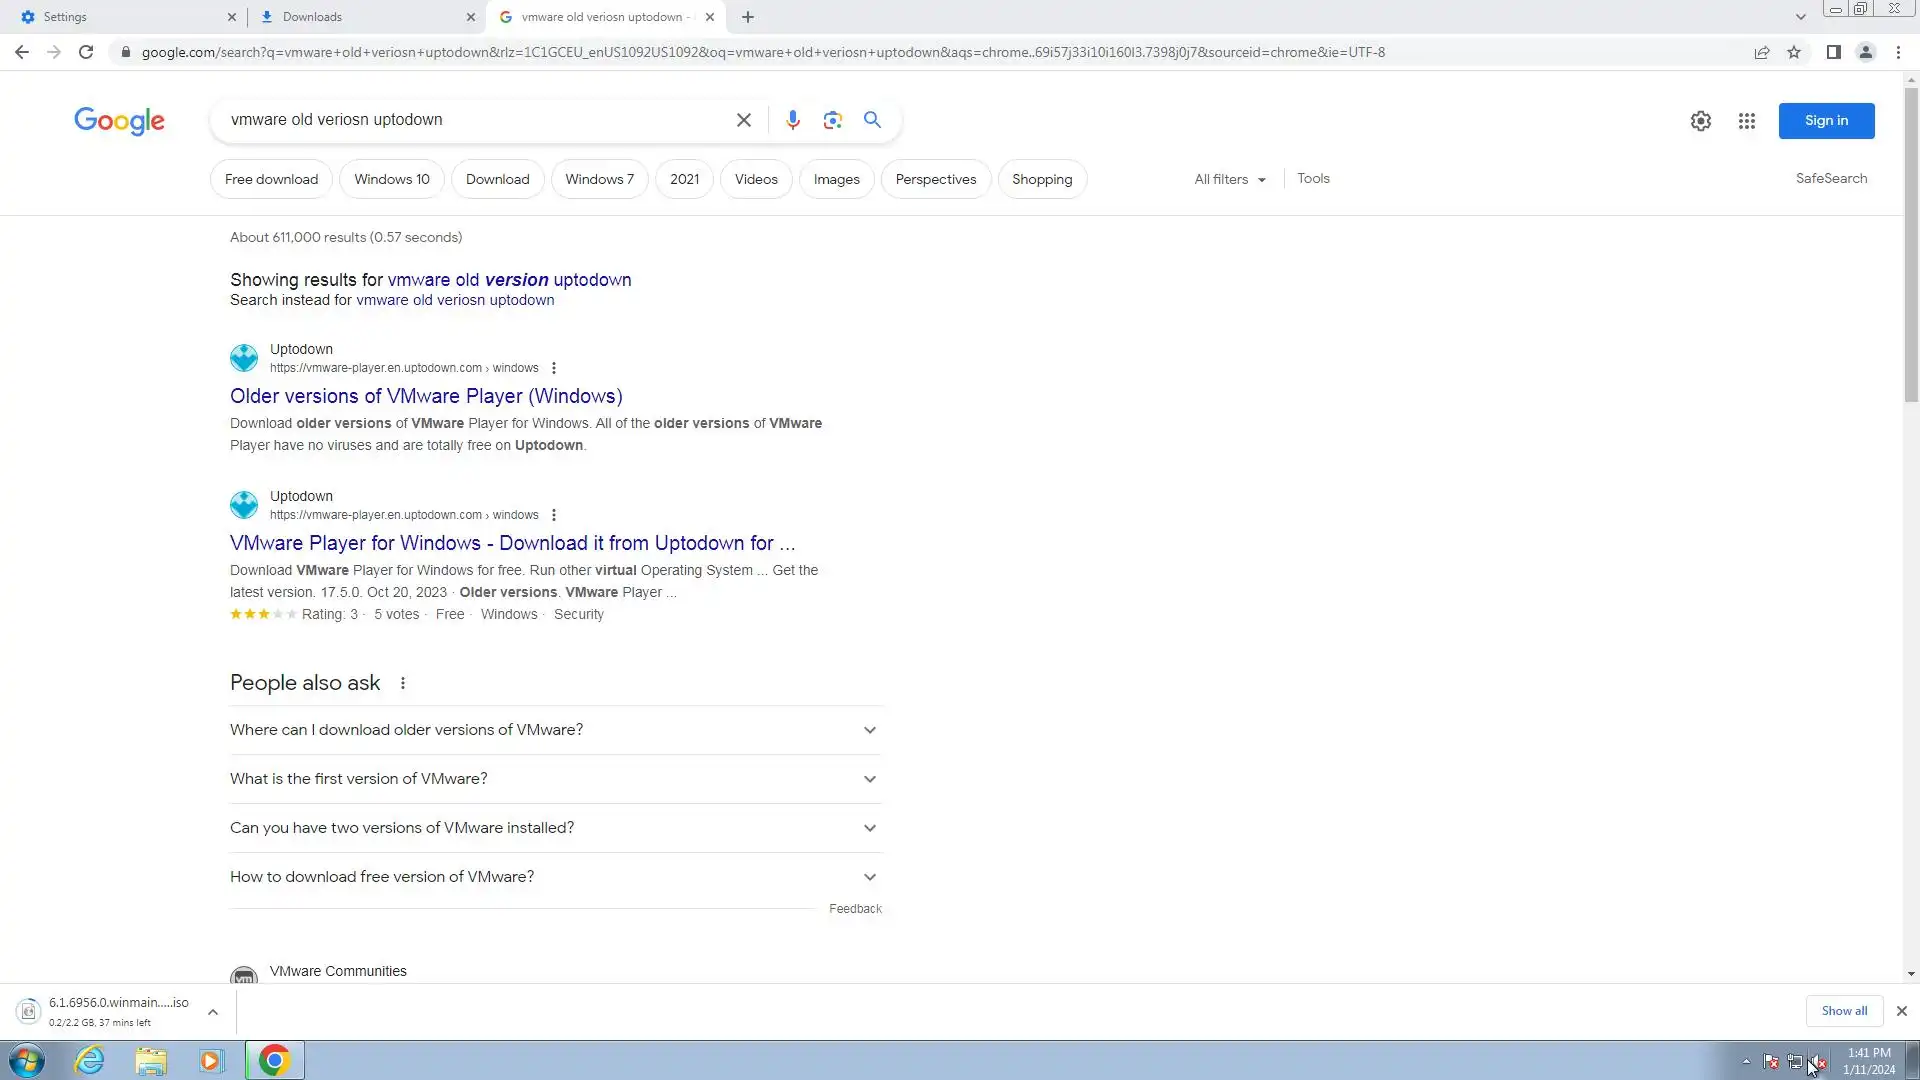
Task: Clear the search box with the X icon
Action: click(743, 120)
